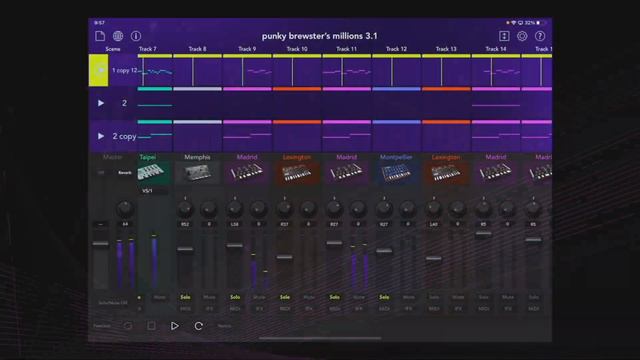Viewport: 640px width, 360px height.
Task: Select the Track 8 header
Action: [x=197, y=49]
